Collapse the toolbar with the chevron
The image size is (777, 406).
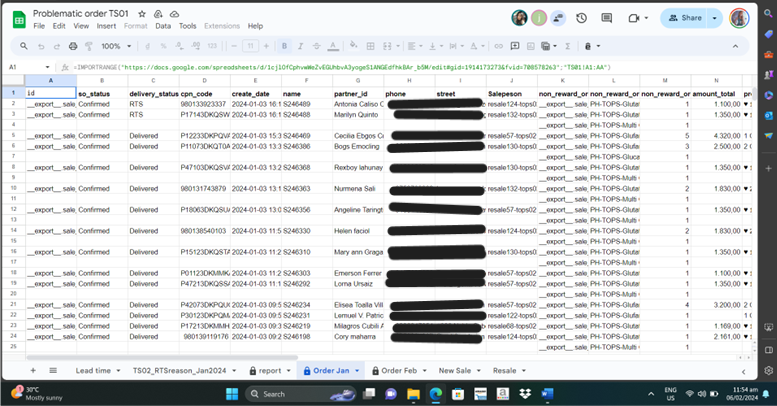pos(735,46)
